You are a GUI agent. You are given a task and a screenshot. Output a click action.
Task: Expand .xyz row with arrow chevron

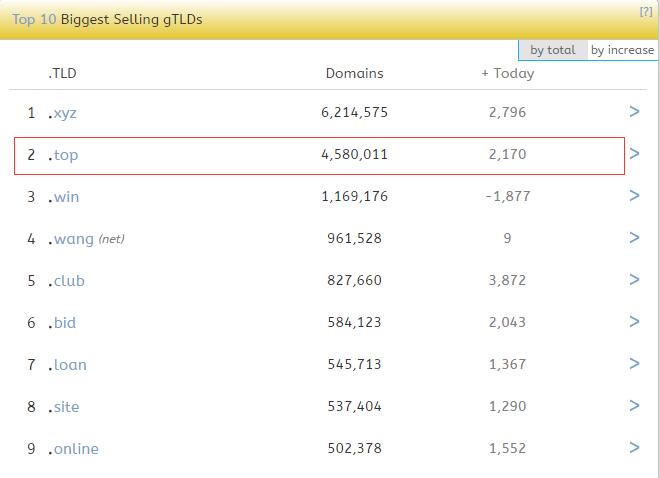coord(634,112)
